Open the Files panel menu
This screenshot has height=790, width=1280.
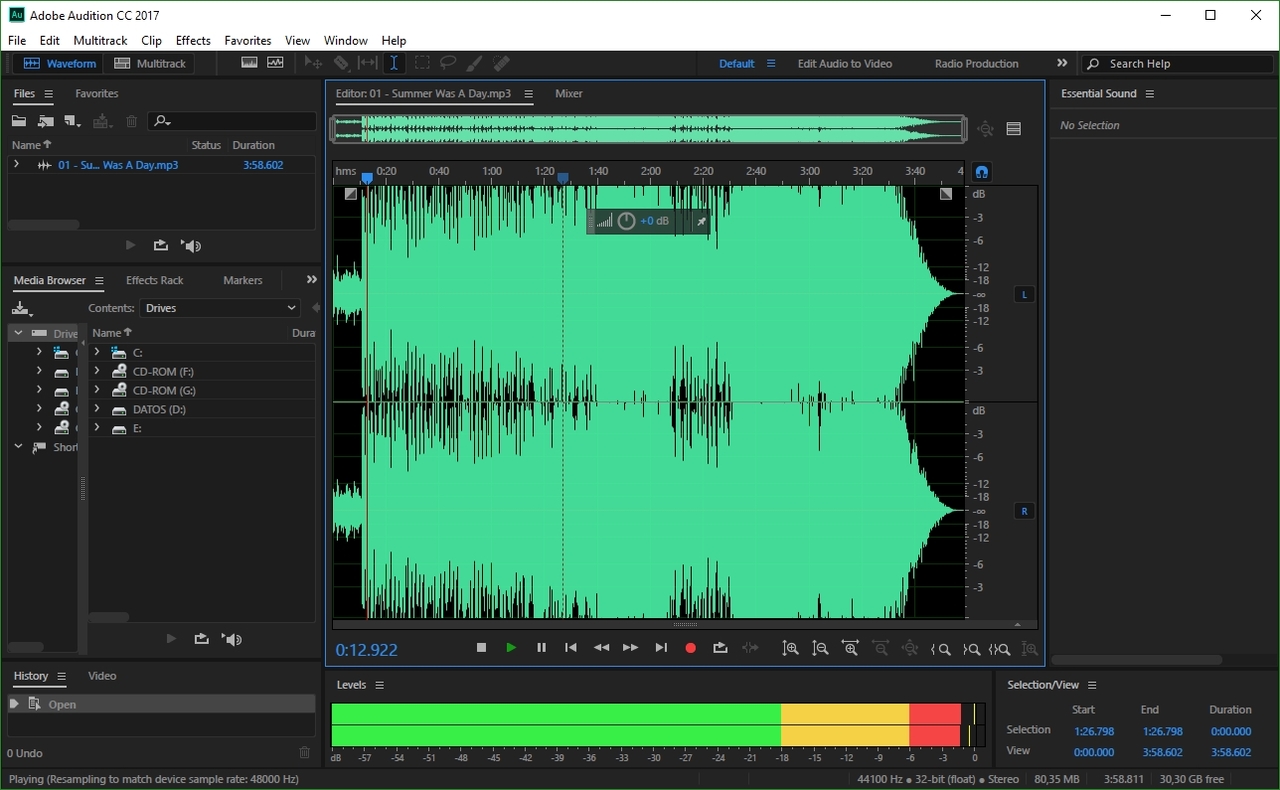click(48, 93)
